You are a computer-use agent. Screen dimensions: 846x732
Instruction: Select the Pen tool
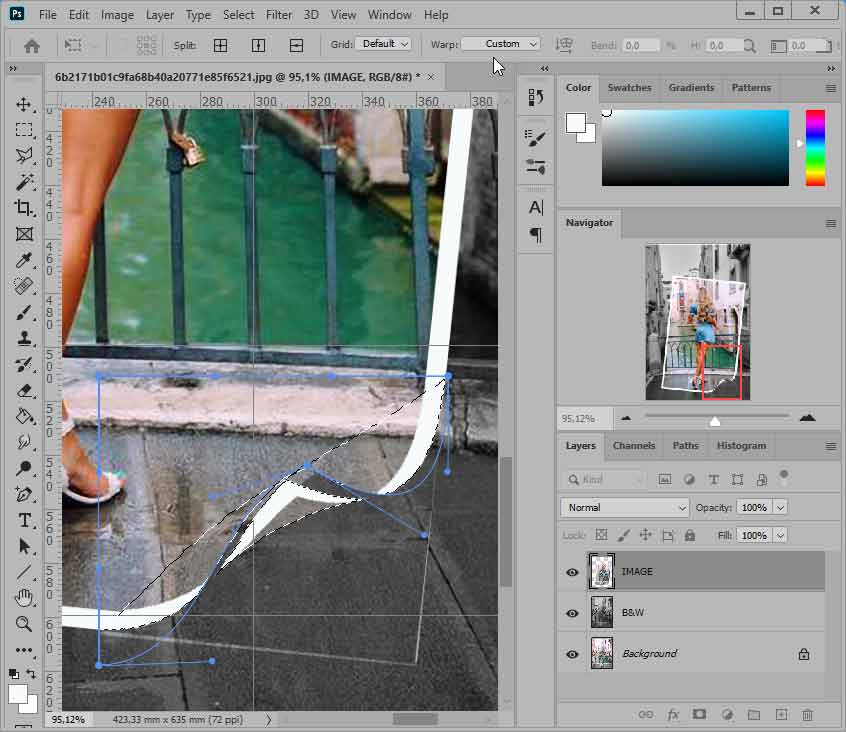[24, 494]
